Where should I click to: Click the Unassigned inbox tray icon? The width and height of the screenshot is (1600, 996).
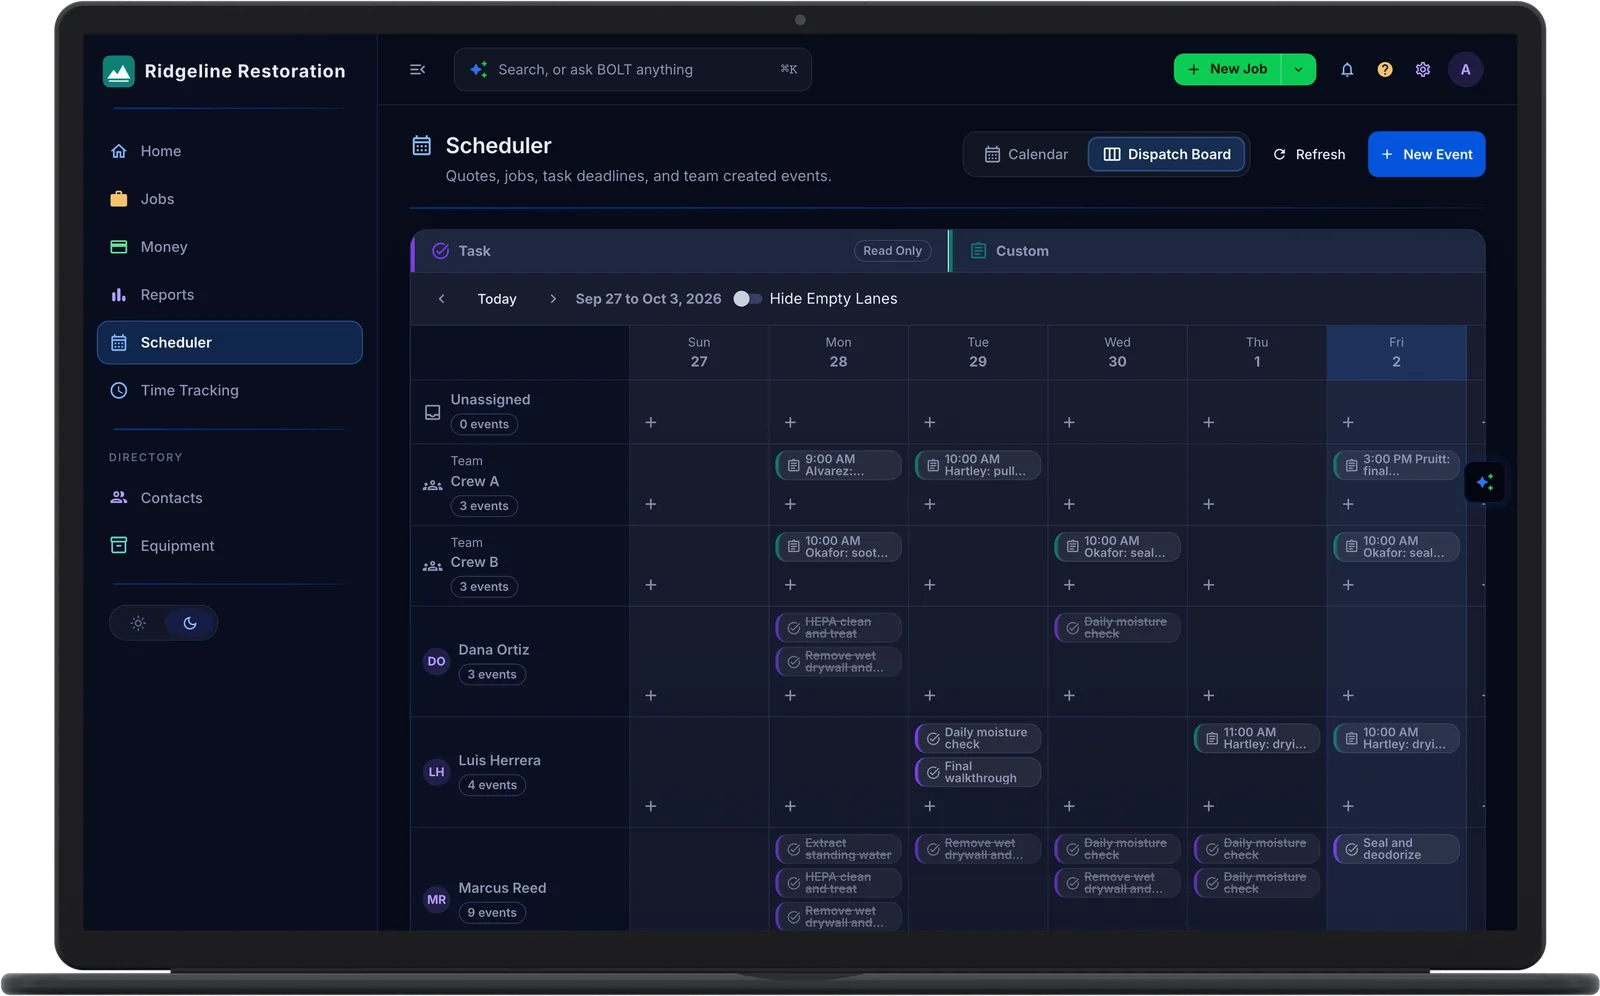pyautogui.click(x=433, y=412)
